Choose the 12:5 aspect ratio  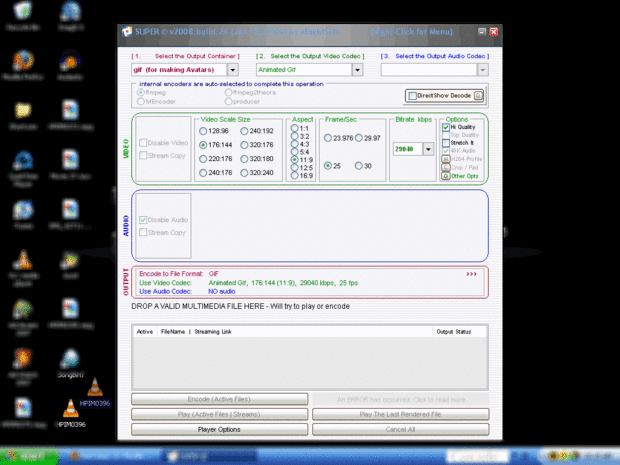tap(294, 168)
